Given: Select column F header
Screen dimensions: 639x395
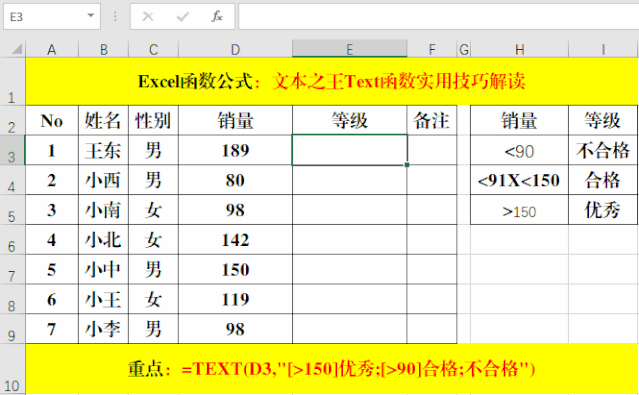Looking at the screenshot, I should [x=432, y=49].
